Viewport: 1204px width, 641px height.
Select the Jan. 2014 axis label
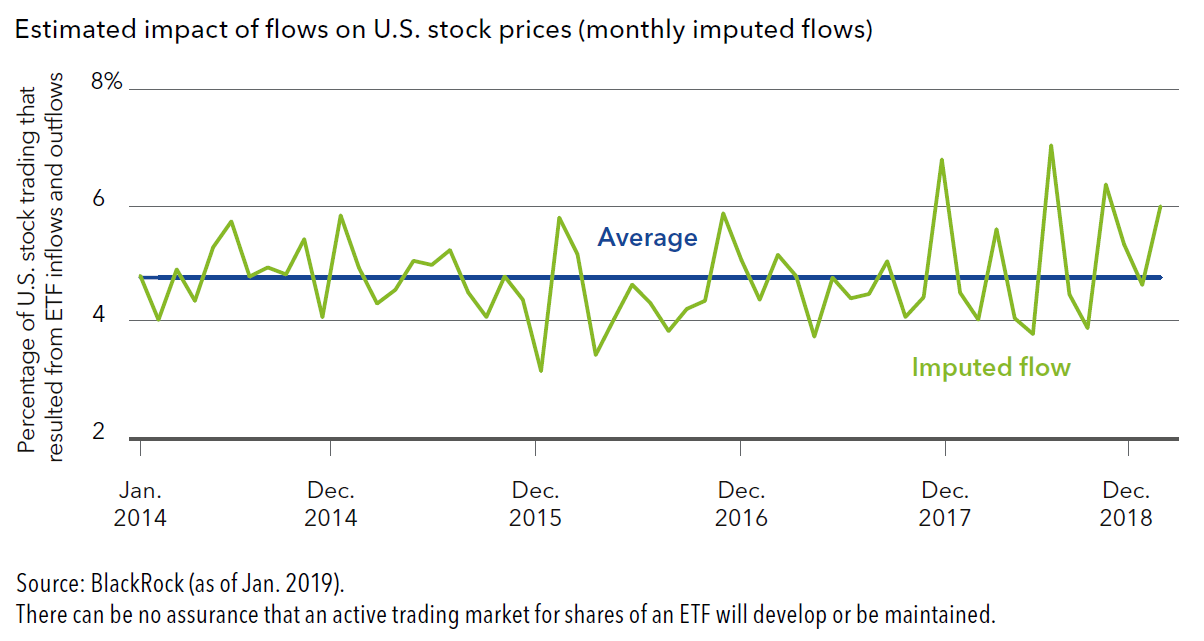(x=140, y=505)
